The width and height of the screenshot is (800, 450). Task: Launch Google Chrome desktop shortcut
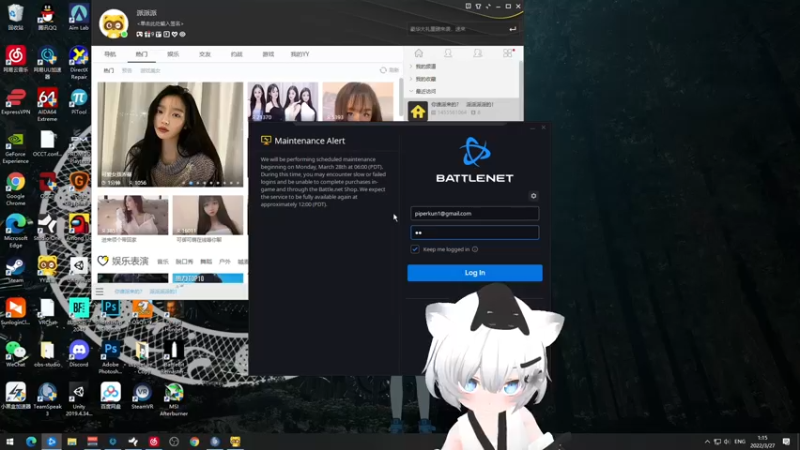[x=16, y=189]
